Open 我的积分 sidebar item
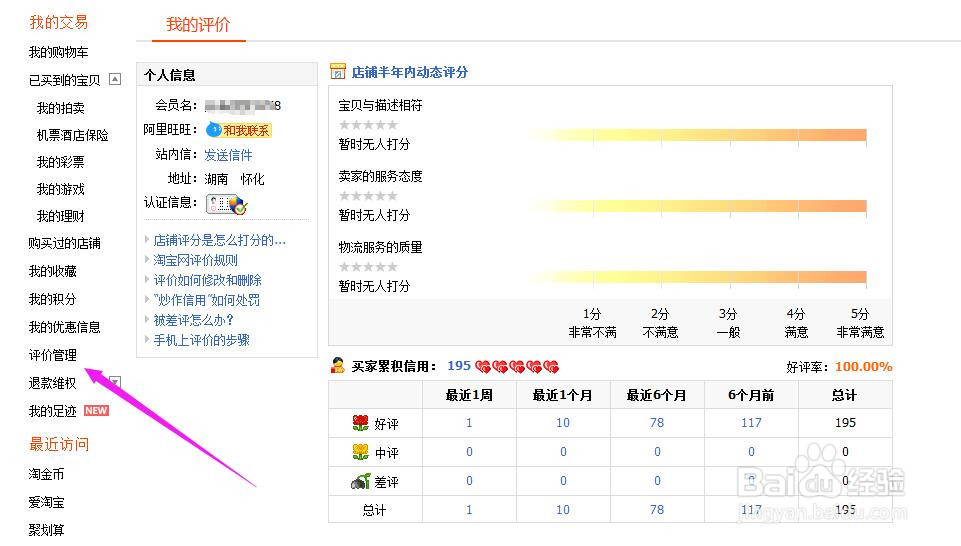 pos(53,299)
